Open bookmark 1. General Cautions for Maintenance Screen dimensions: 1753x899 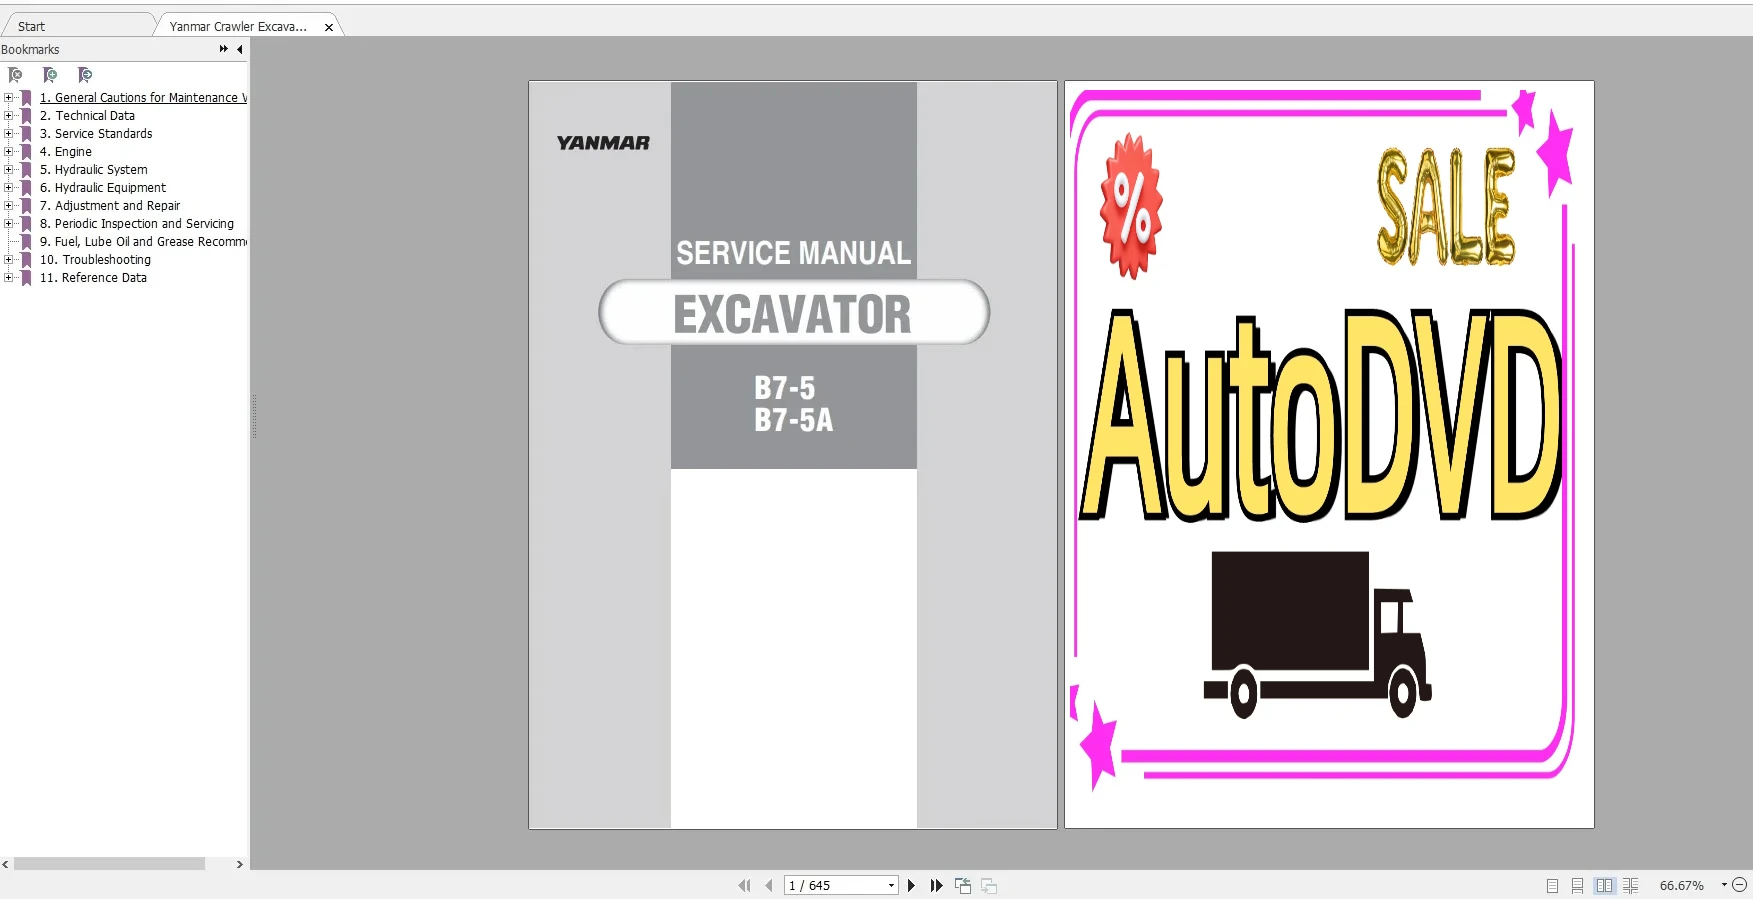click(x=143, y=98)
